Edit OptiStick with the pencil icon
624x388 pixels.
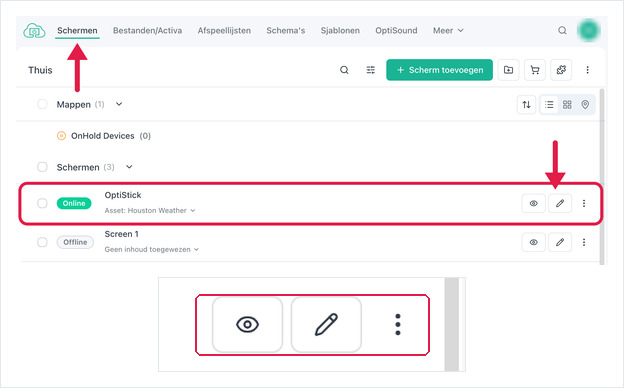pos(560,203)
